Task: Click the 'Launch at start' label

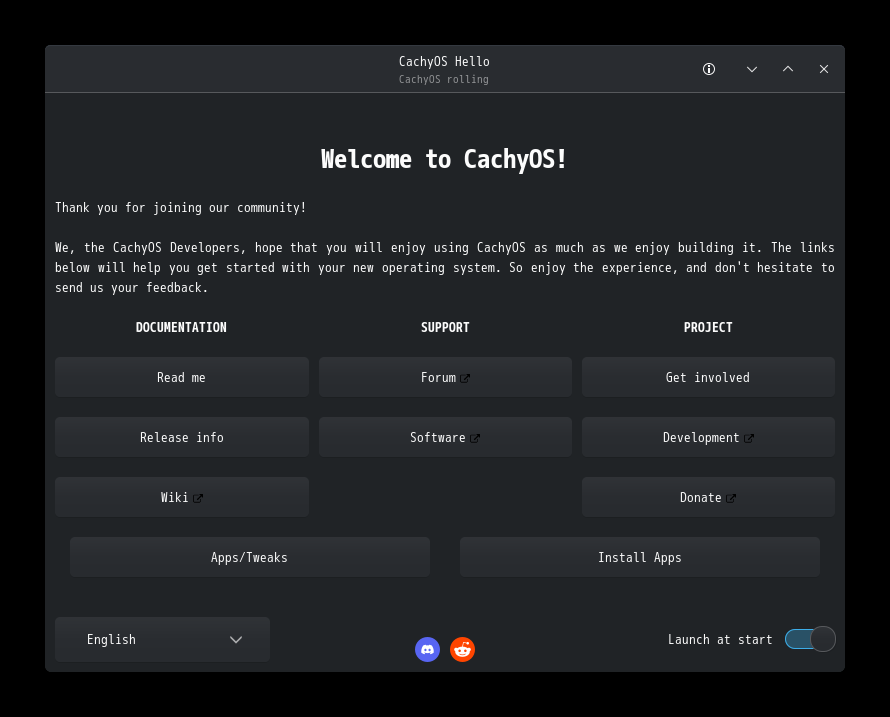Action: (720, 640)
